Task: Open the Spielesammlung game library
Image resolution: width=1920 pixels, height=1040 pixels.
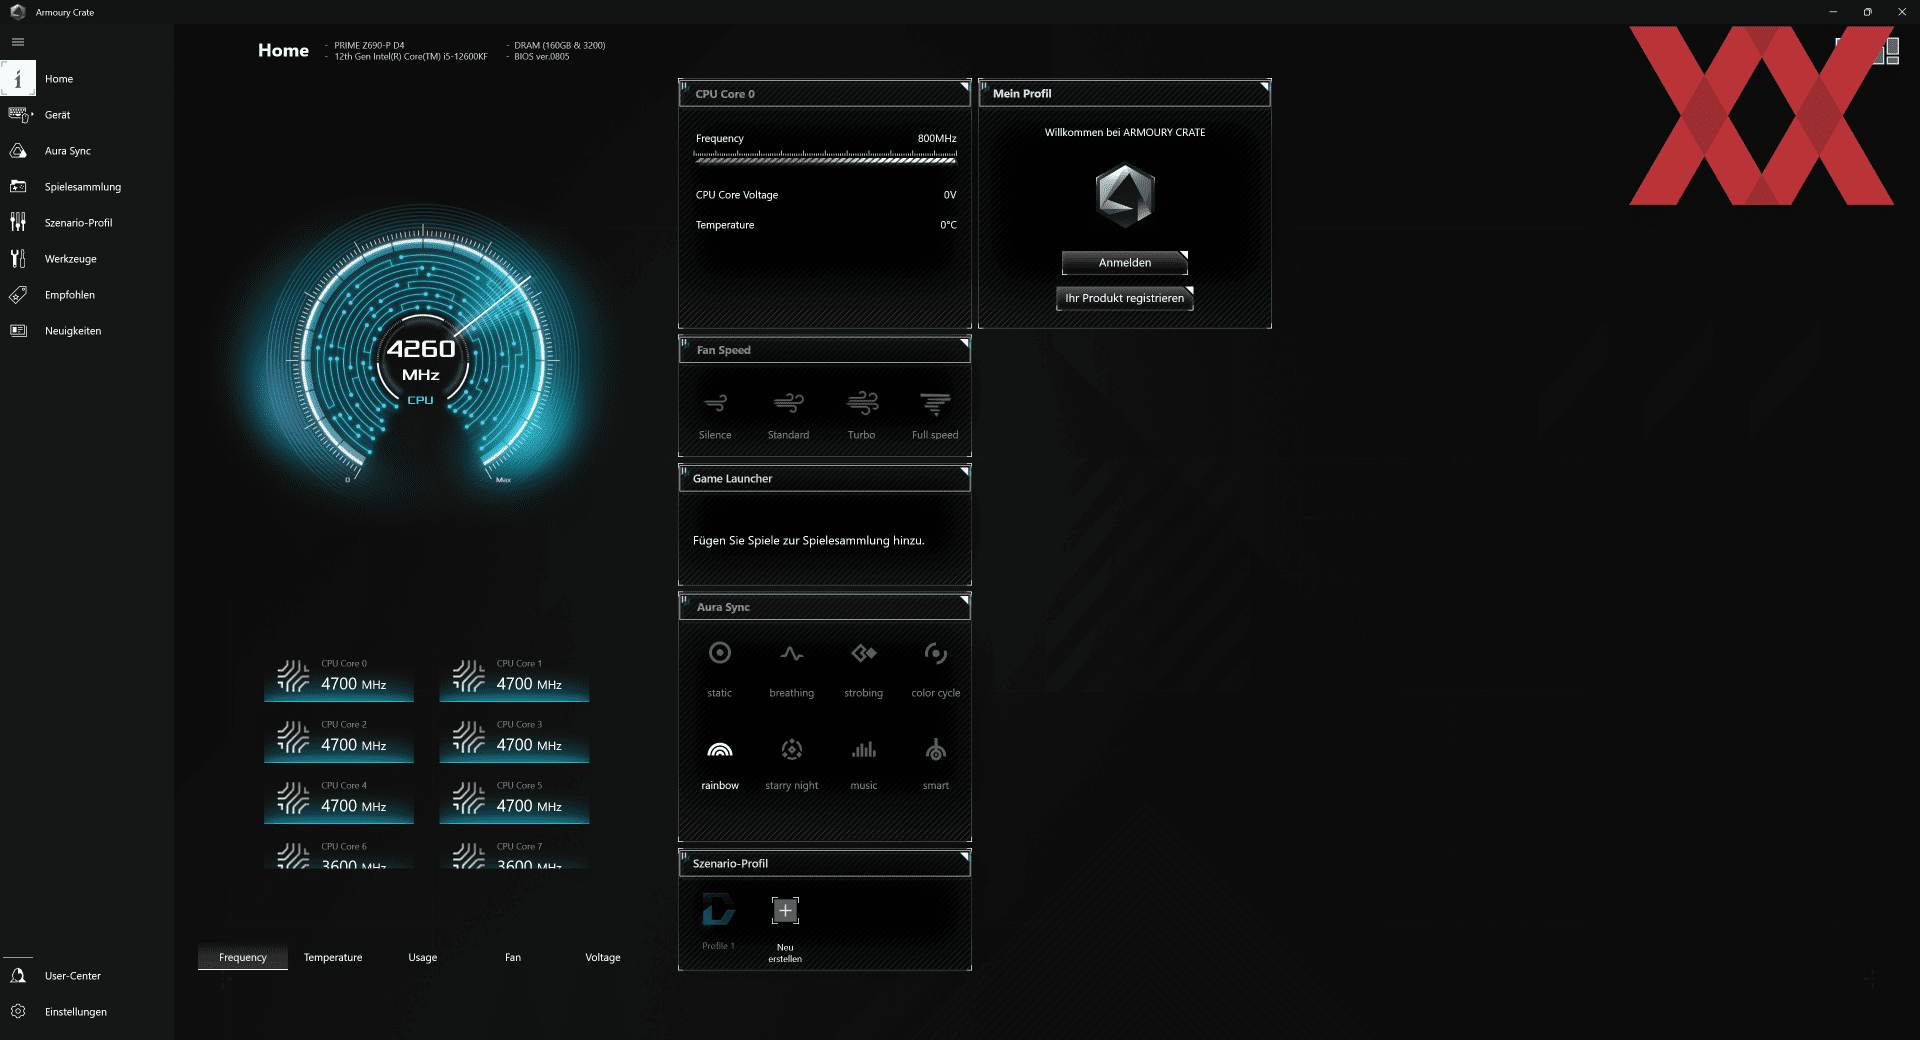Action: pos(82,187)
